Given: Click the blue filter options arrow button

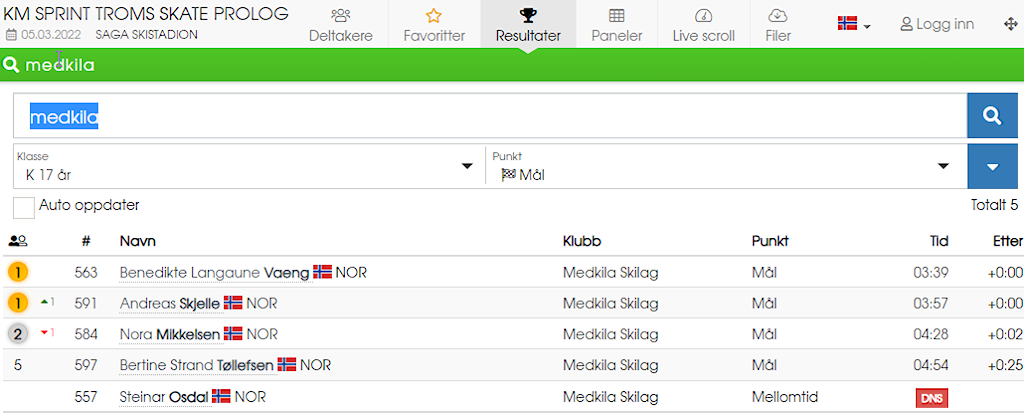Looking at the screenshot, I should (992, 166).
